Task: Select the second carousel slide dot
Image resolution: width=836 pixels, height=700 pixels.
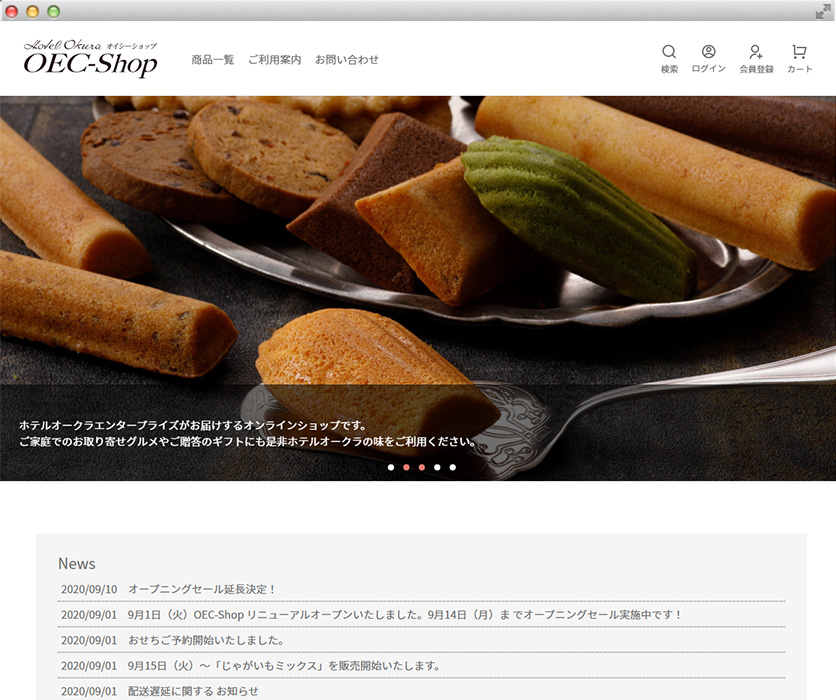Action: click(406, 467)
